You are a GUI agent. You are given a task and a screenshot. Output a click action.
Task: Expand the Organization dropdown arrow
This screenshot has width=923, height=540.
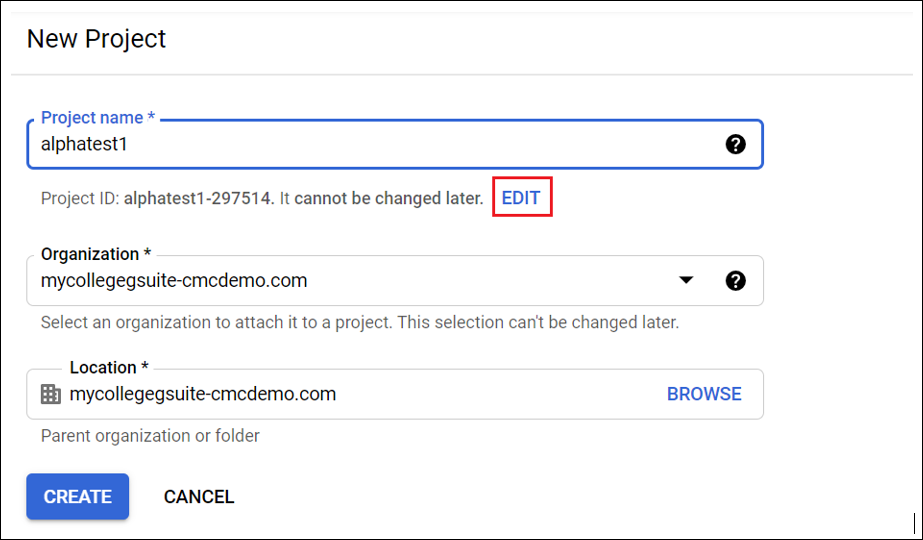tap(686, 281)
